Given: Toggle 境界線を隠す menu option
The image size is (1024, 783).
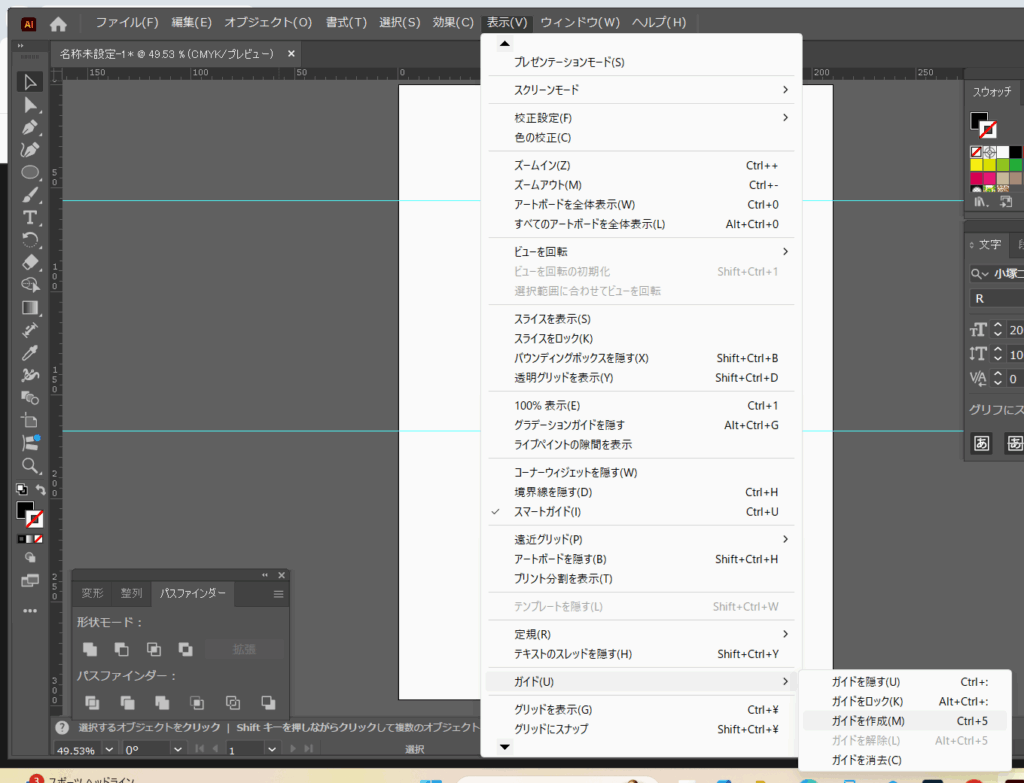Looking at the screenshot, I should tap(553, 492).
